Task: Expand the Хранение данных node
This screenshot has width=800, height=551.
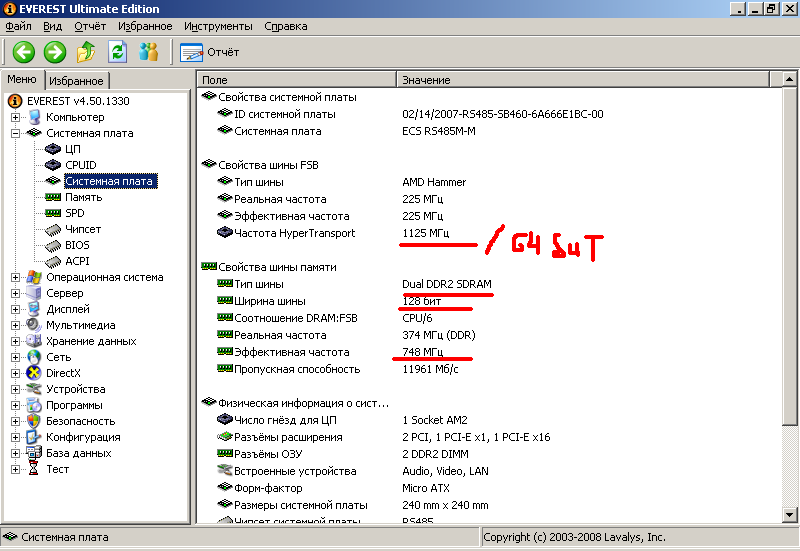Action: 15,341
